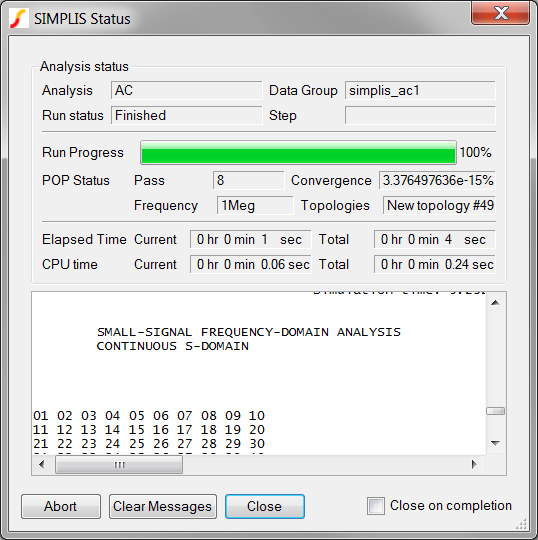Viewport: 538px width, 540px height.
Task: Close the SIMPLIS Status window with X
Action: point(500,13)
